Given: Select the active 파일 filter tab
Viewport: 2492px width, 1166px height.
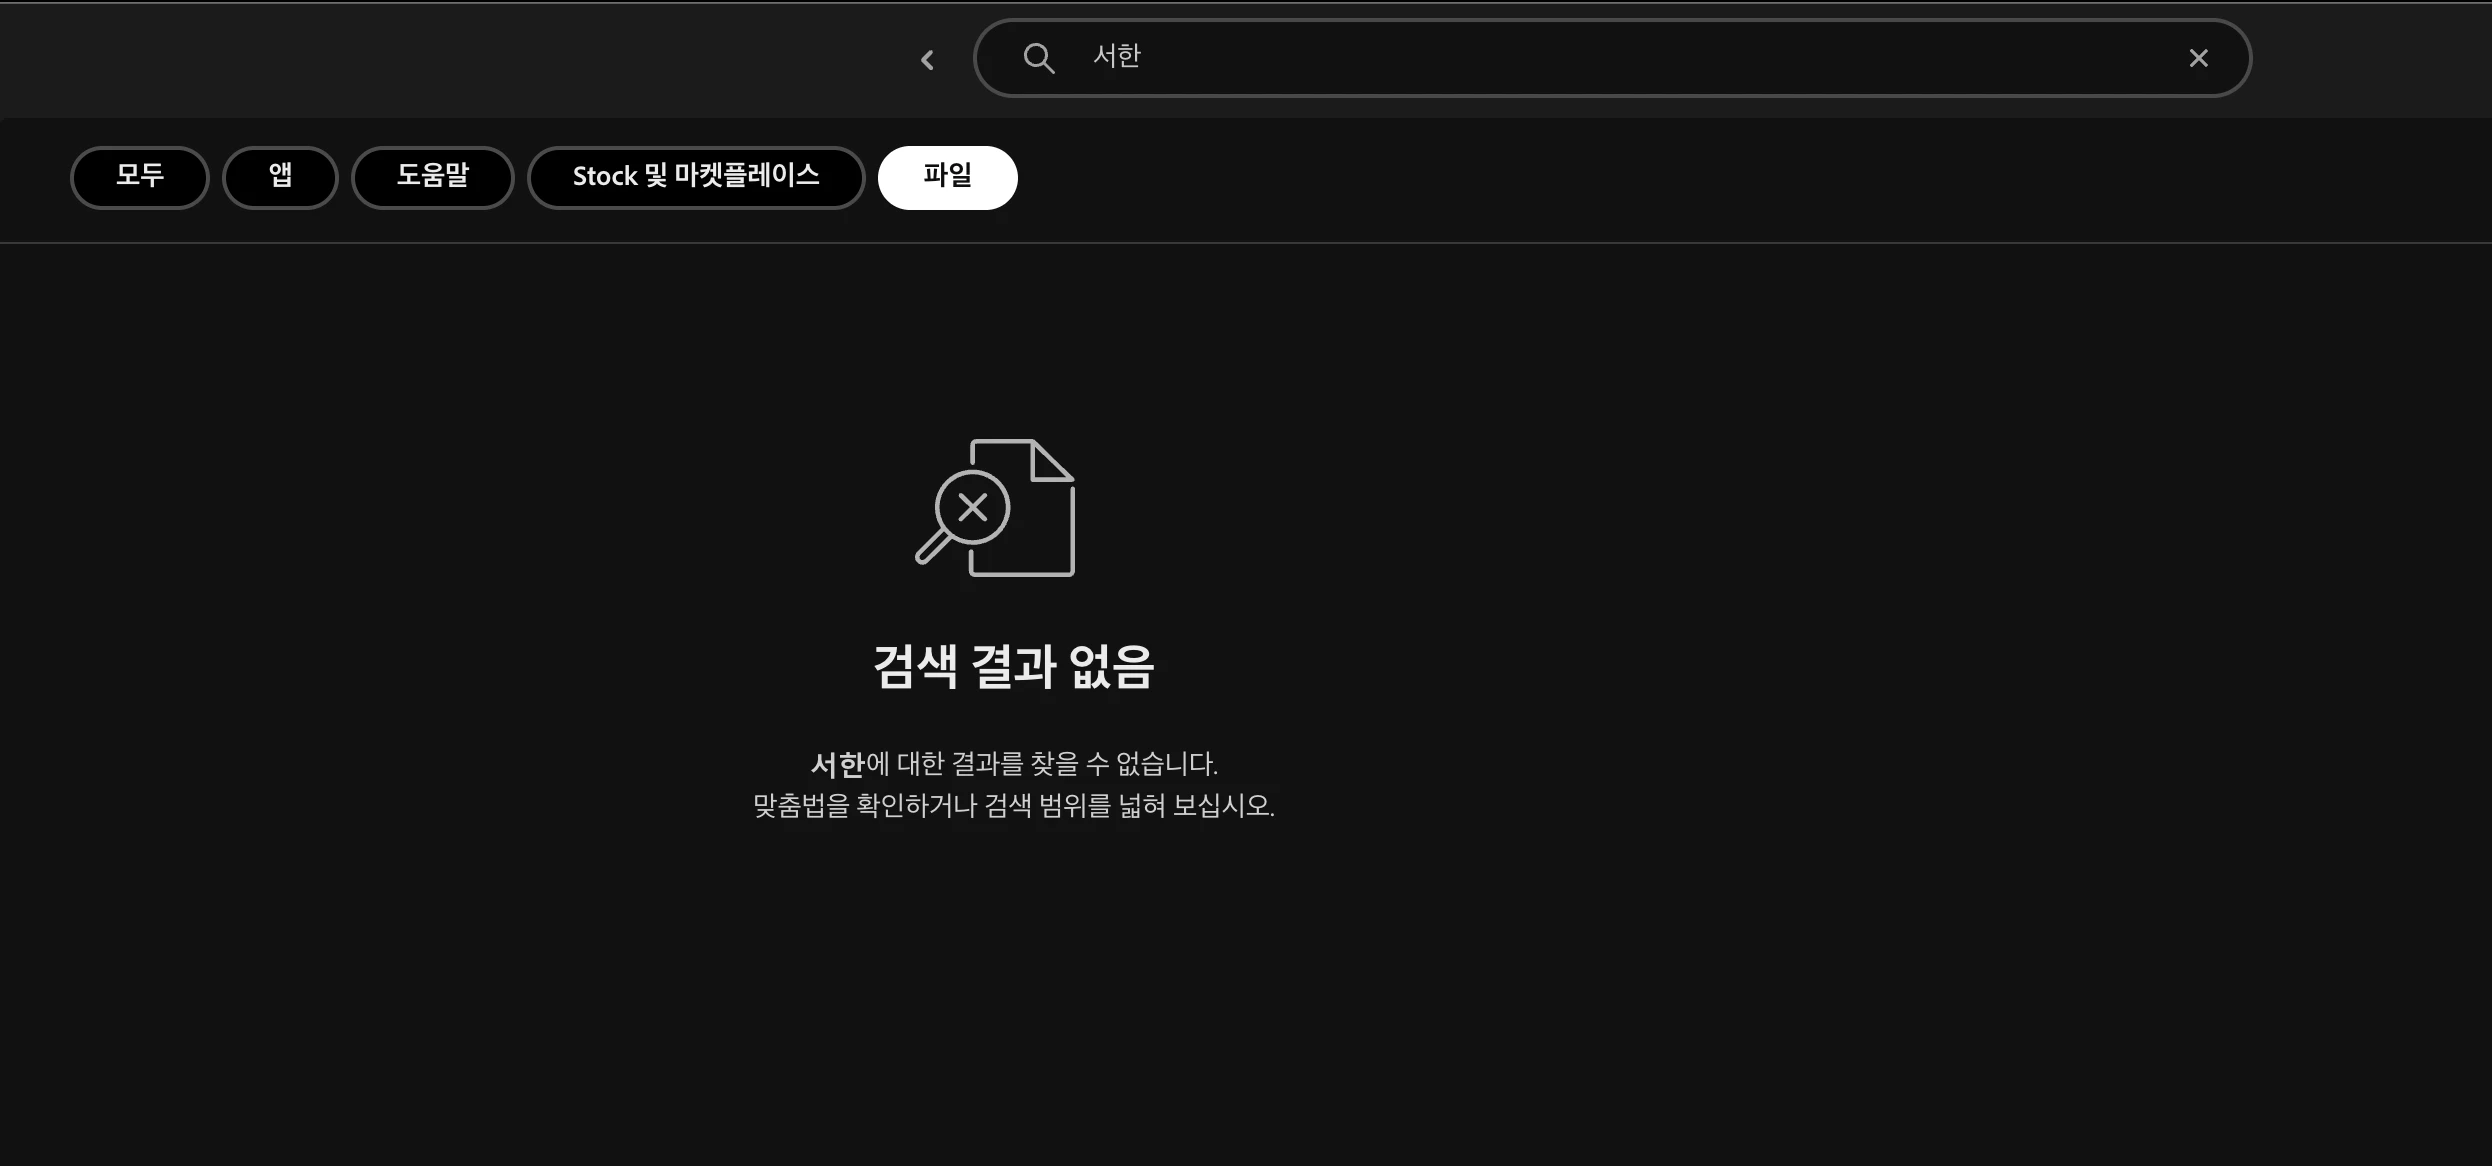Looking at the screenshot, I should [947, 177].
